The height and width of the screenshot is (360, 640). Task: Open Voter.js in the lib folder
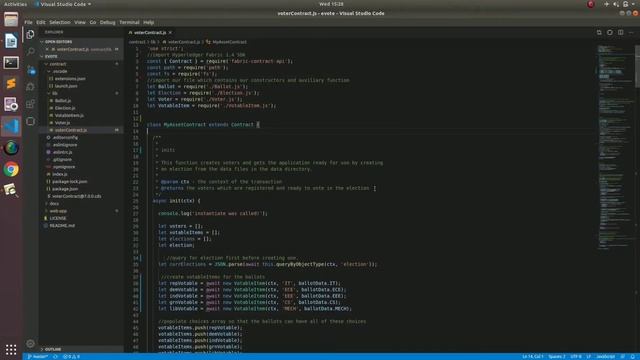coord(81,122)
